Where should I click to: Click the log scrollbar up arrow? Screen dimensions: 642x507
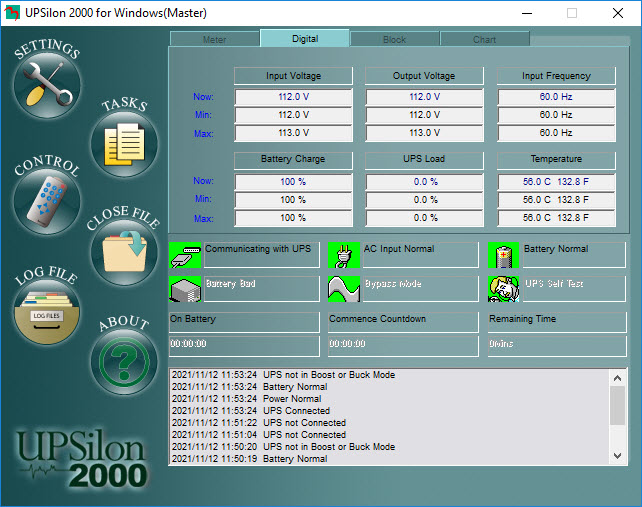(x=617, y=378)
